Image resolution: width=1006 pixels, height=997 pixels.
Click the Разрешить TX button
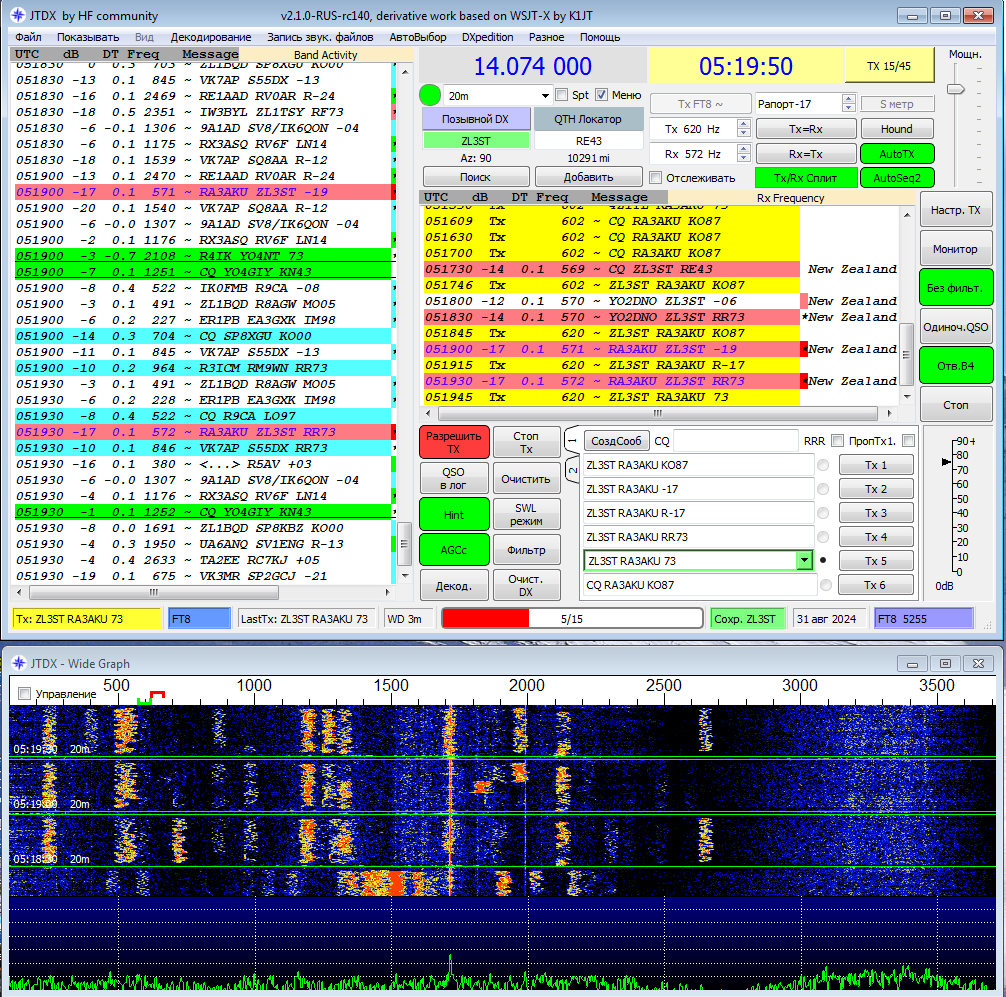tap(454, 442)
